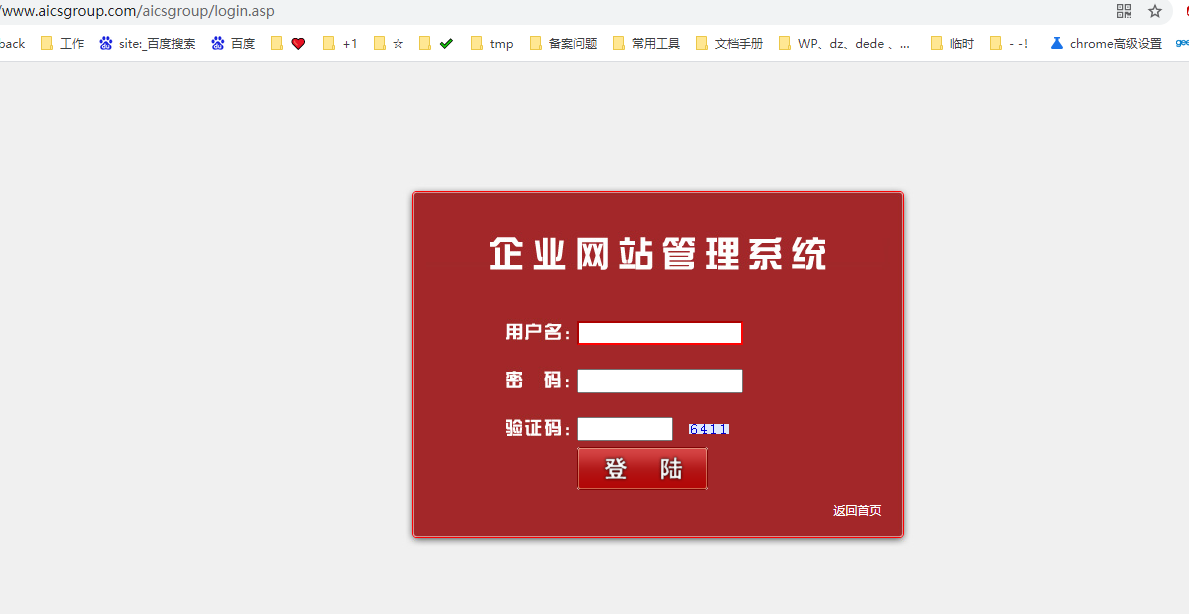Open the star-labeled bookmark folder
Image resolution: width=1189 pixels, height=614 pixels.
coord(388,44)
